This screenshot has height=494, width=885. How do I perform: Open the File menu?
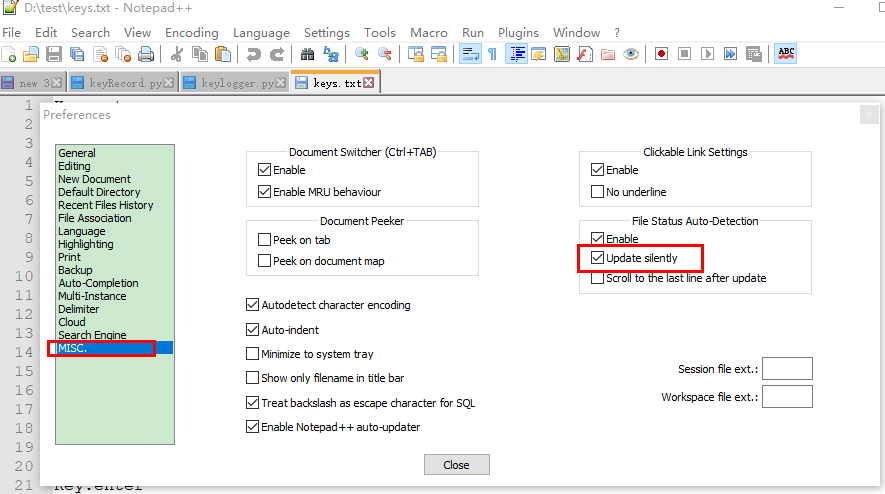(11, 33)
